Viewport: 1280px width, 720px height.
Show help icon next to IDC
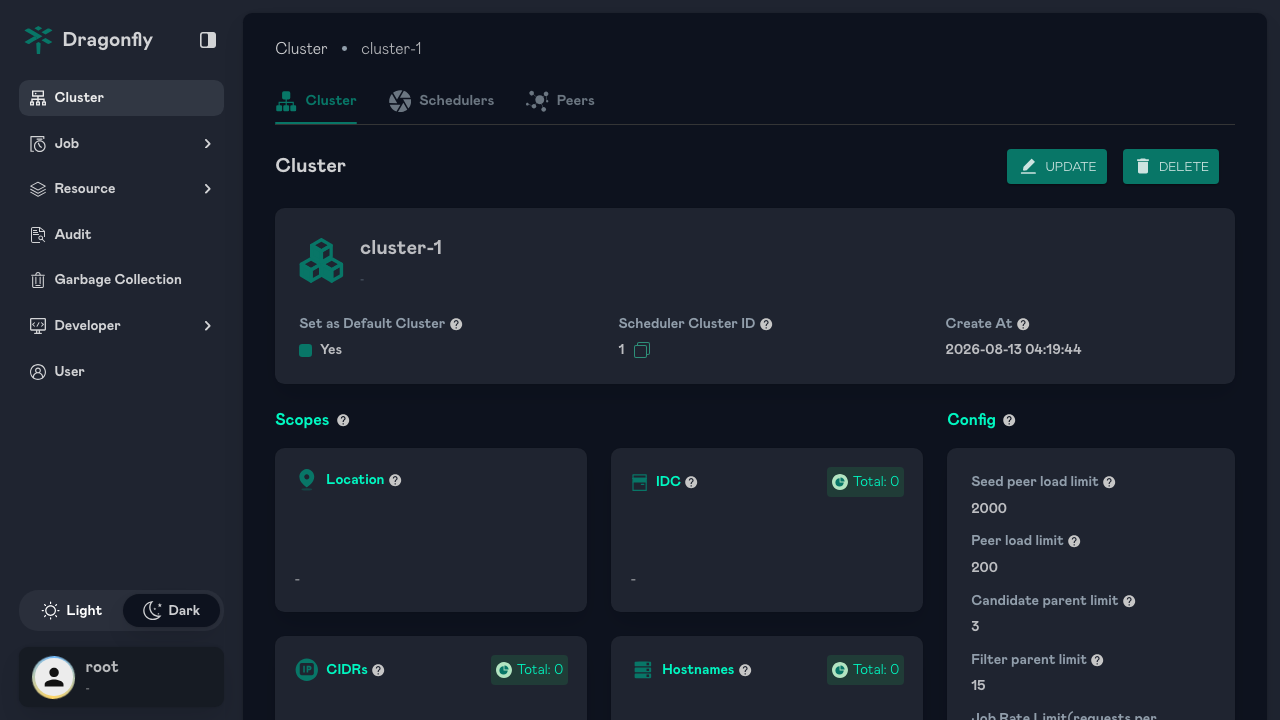click(691, 482)
